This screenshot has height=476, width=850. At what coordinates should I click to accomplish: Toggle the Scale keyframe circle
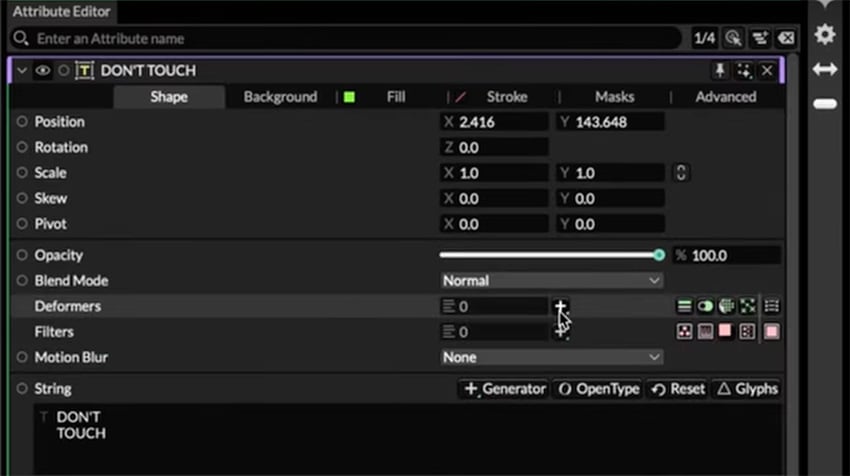[x=22, y=172]
